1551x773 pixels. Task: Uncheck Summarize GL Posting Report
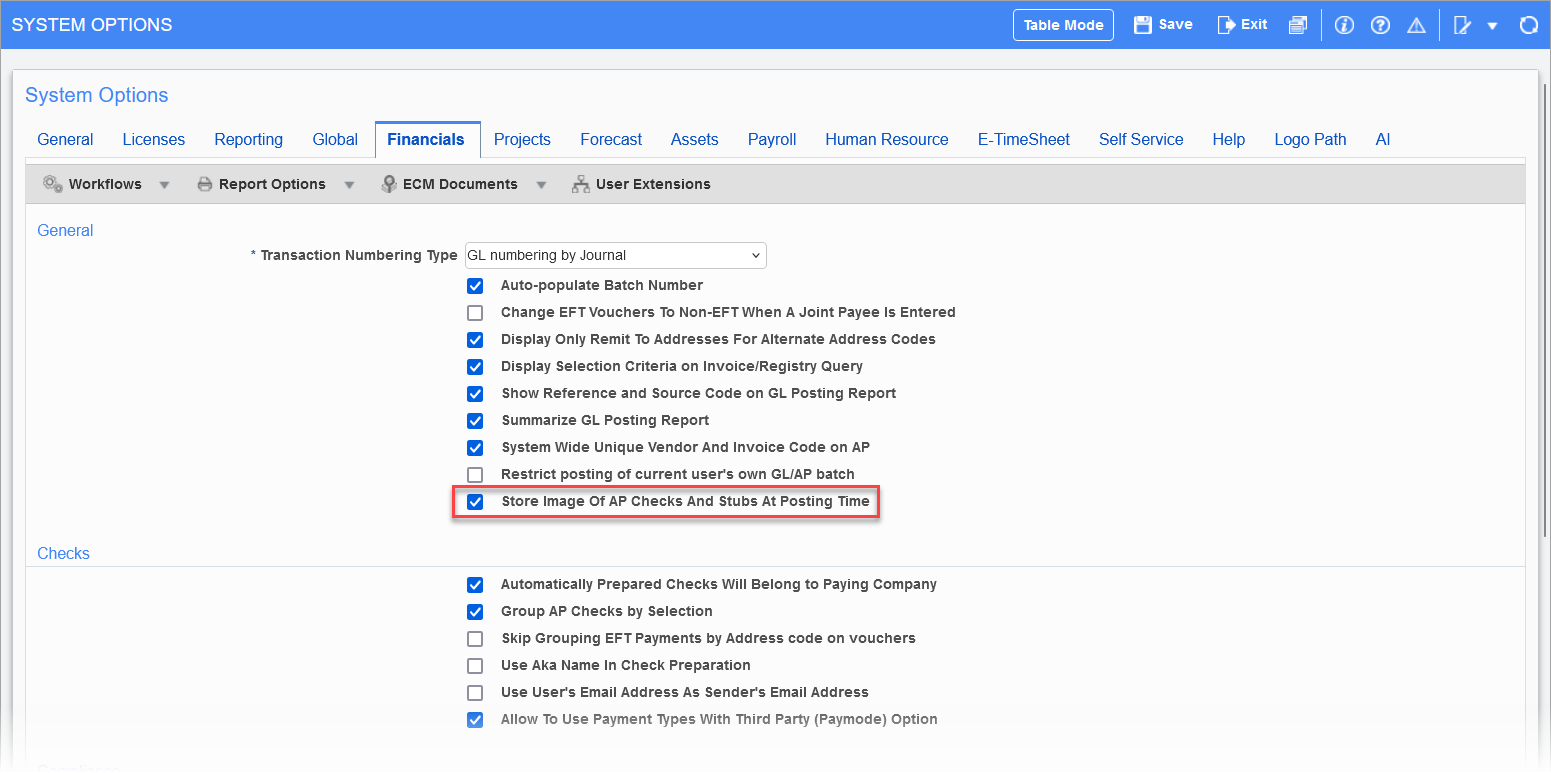click(475, 421)
